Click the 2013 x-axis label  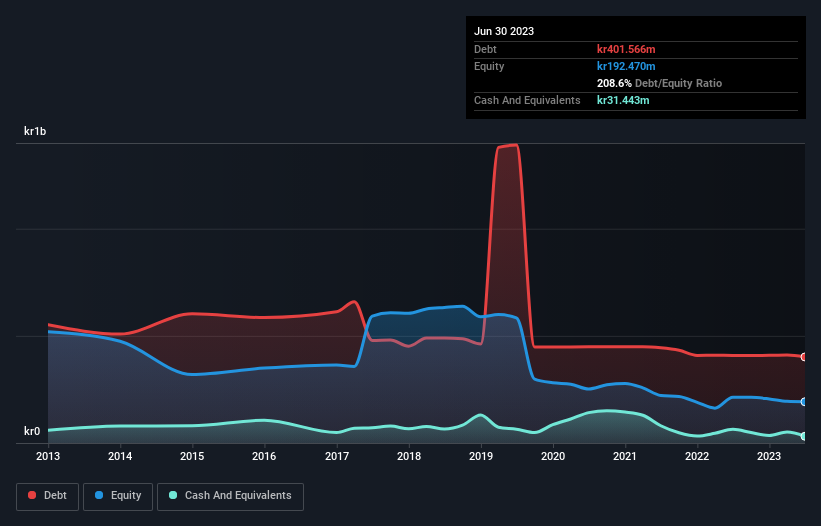[48, 456]
